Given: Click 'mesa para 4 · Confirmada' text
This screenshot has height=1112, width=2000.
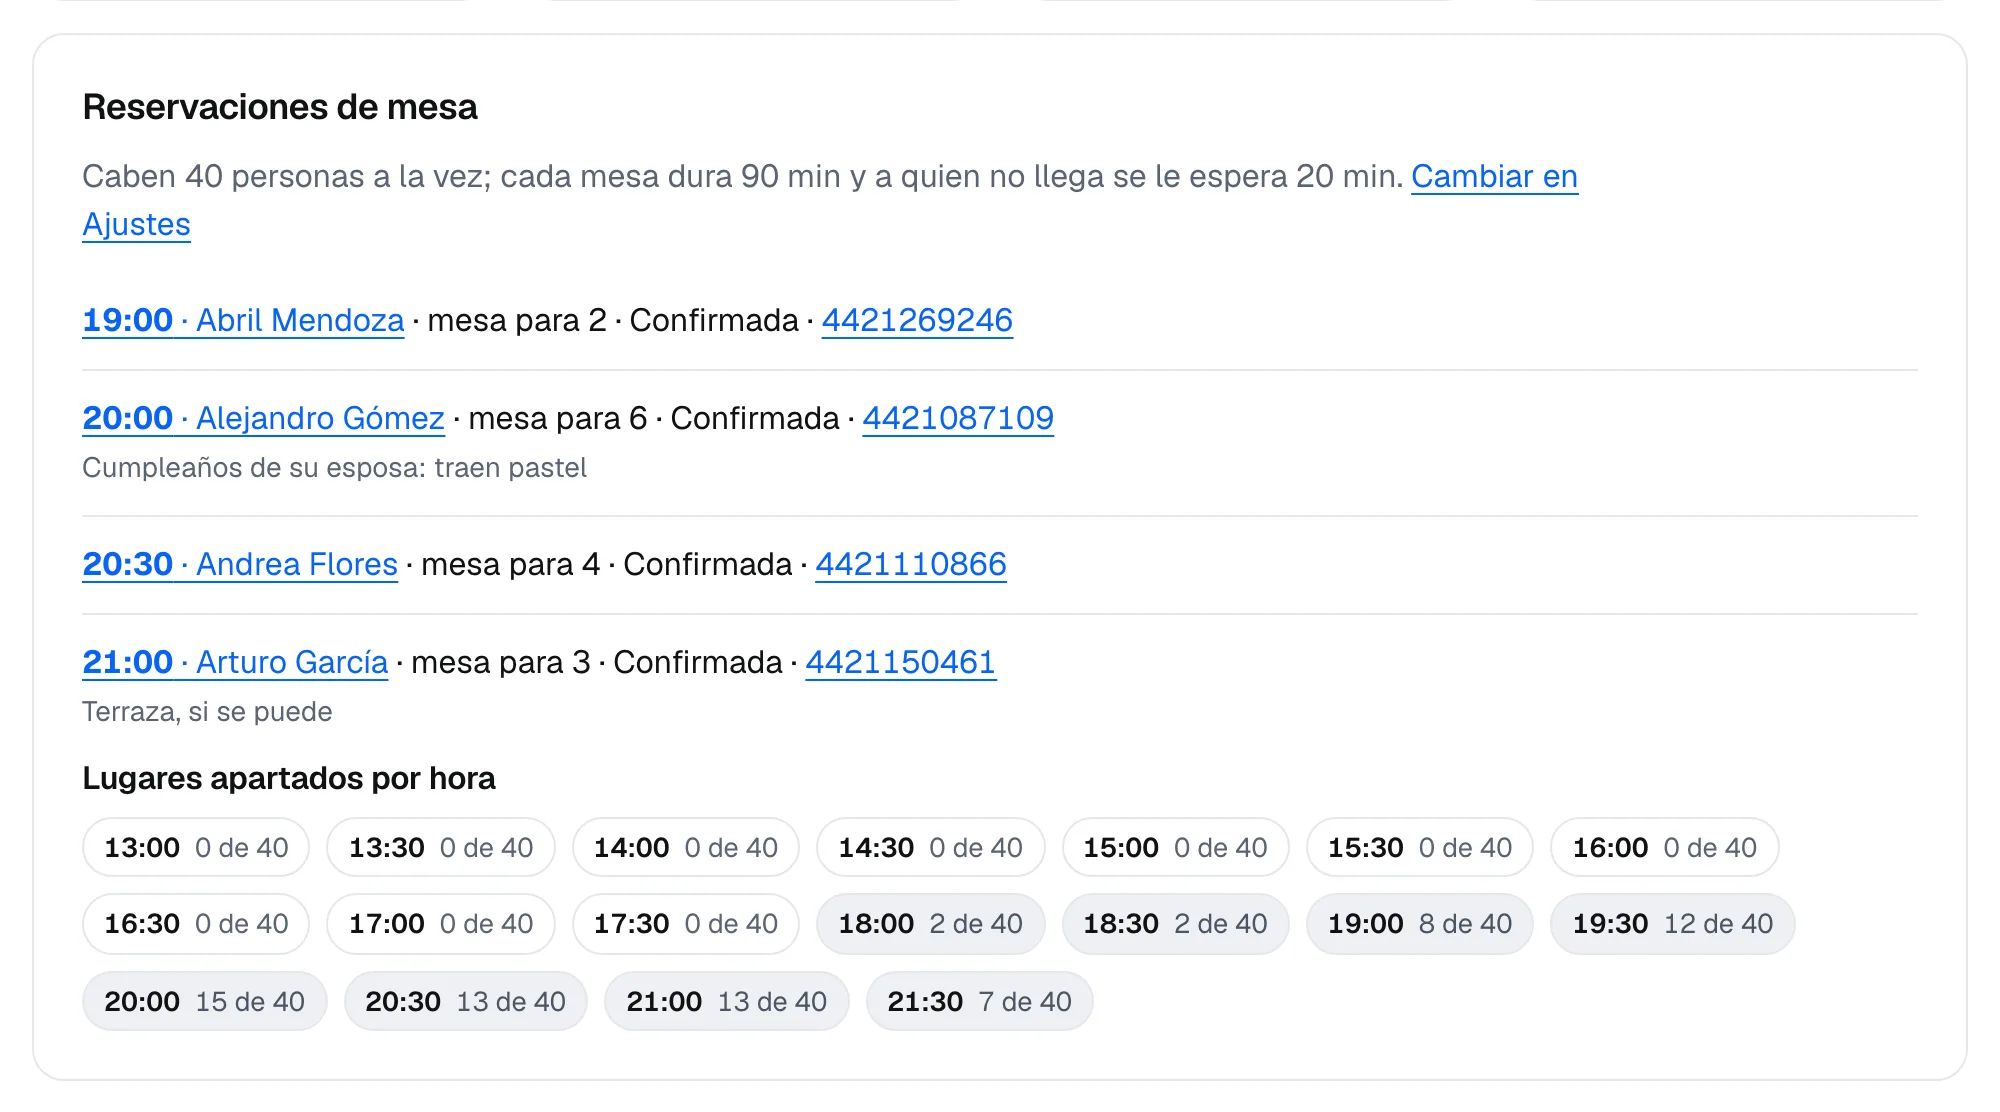Looking at the screenshot, I should pos(607,564).
